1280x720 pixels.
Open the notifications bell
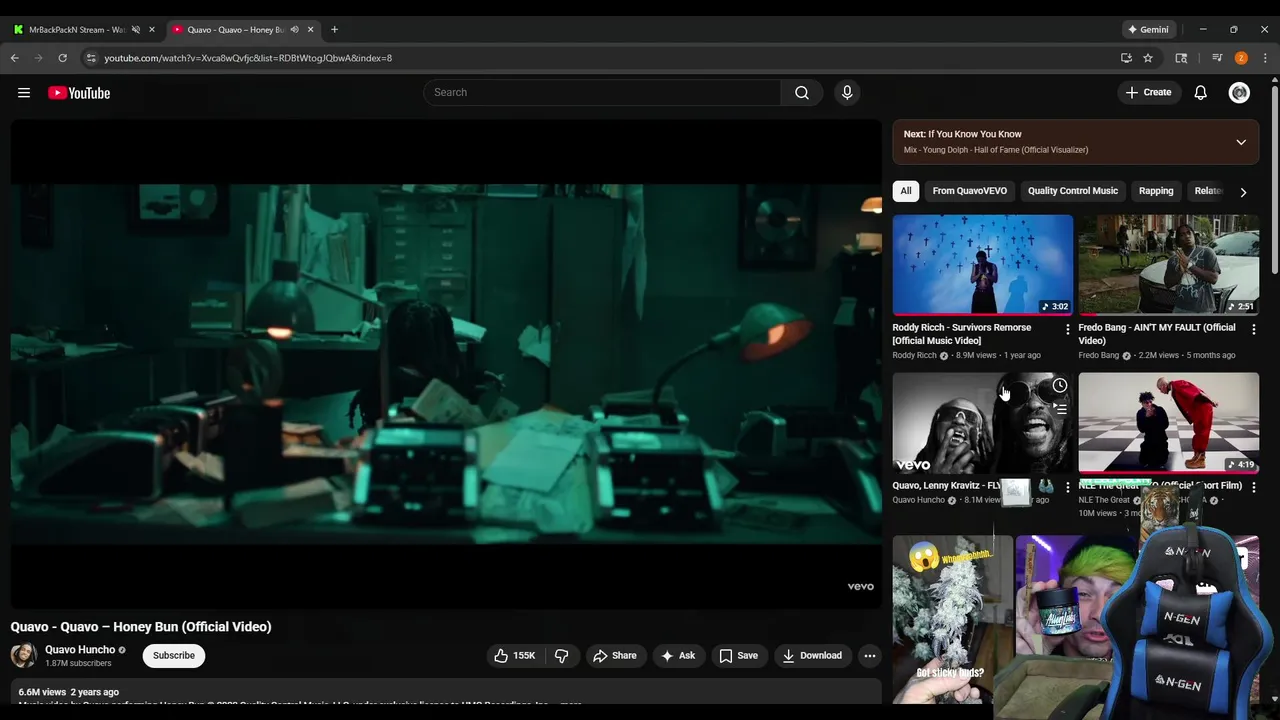[x=1201, y=92]
